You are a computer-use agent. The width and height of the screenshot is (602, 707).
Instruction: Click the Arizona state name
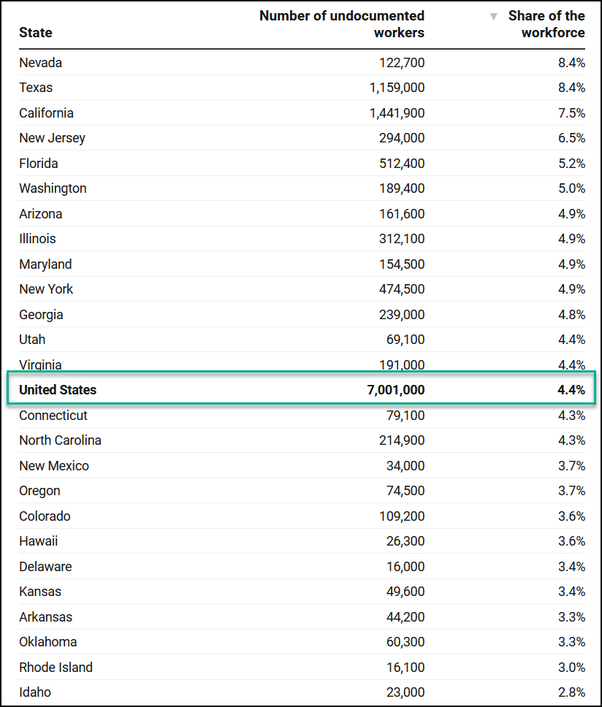click(x=40, y=214)
